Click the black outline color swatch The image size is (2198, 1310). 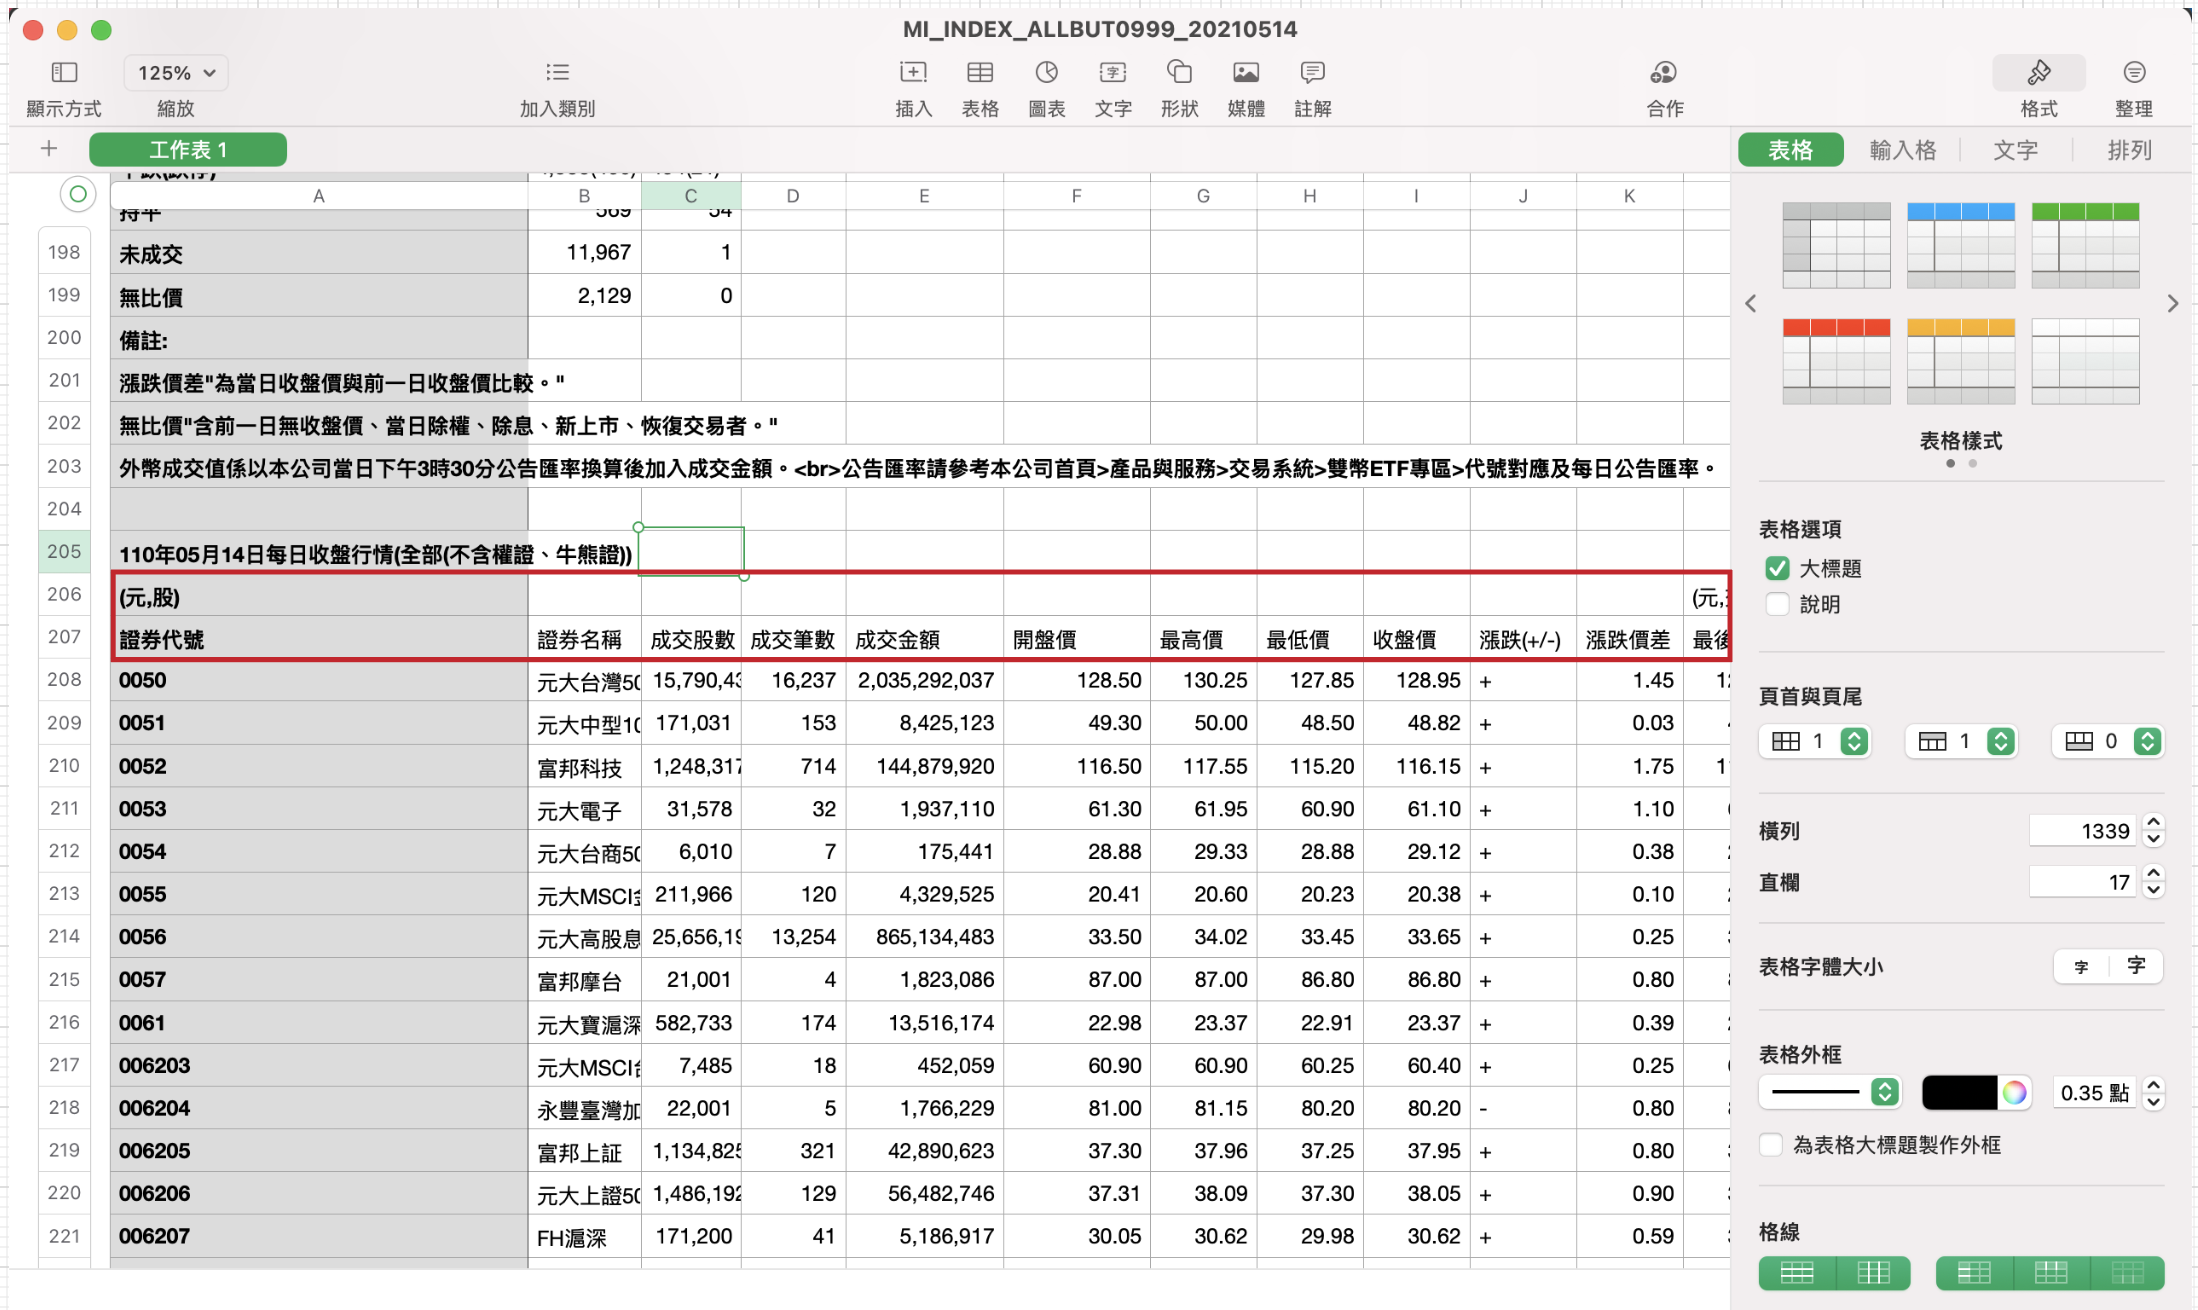pos(1959,1092)
